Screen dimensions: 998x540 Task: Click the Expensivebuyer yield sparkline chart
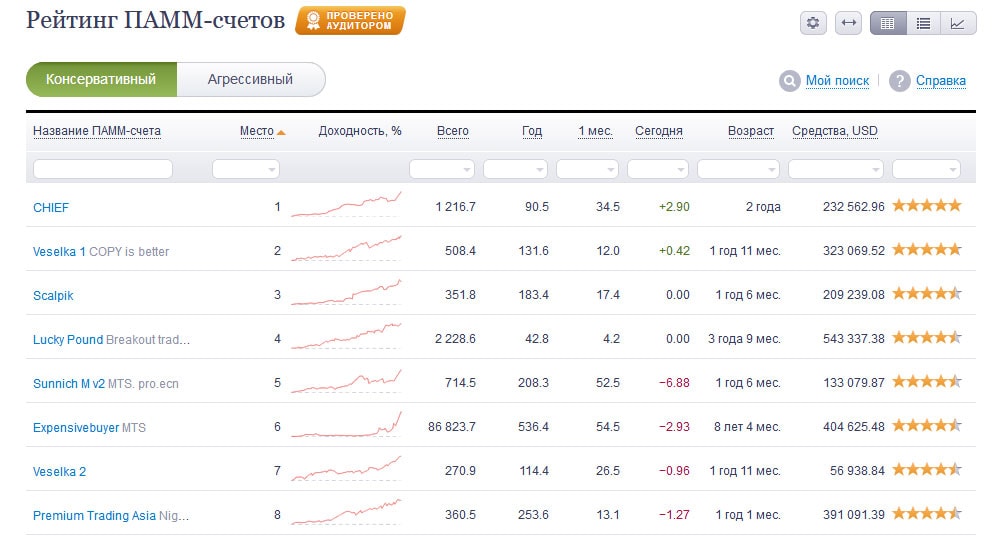(x=346, y=426)
